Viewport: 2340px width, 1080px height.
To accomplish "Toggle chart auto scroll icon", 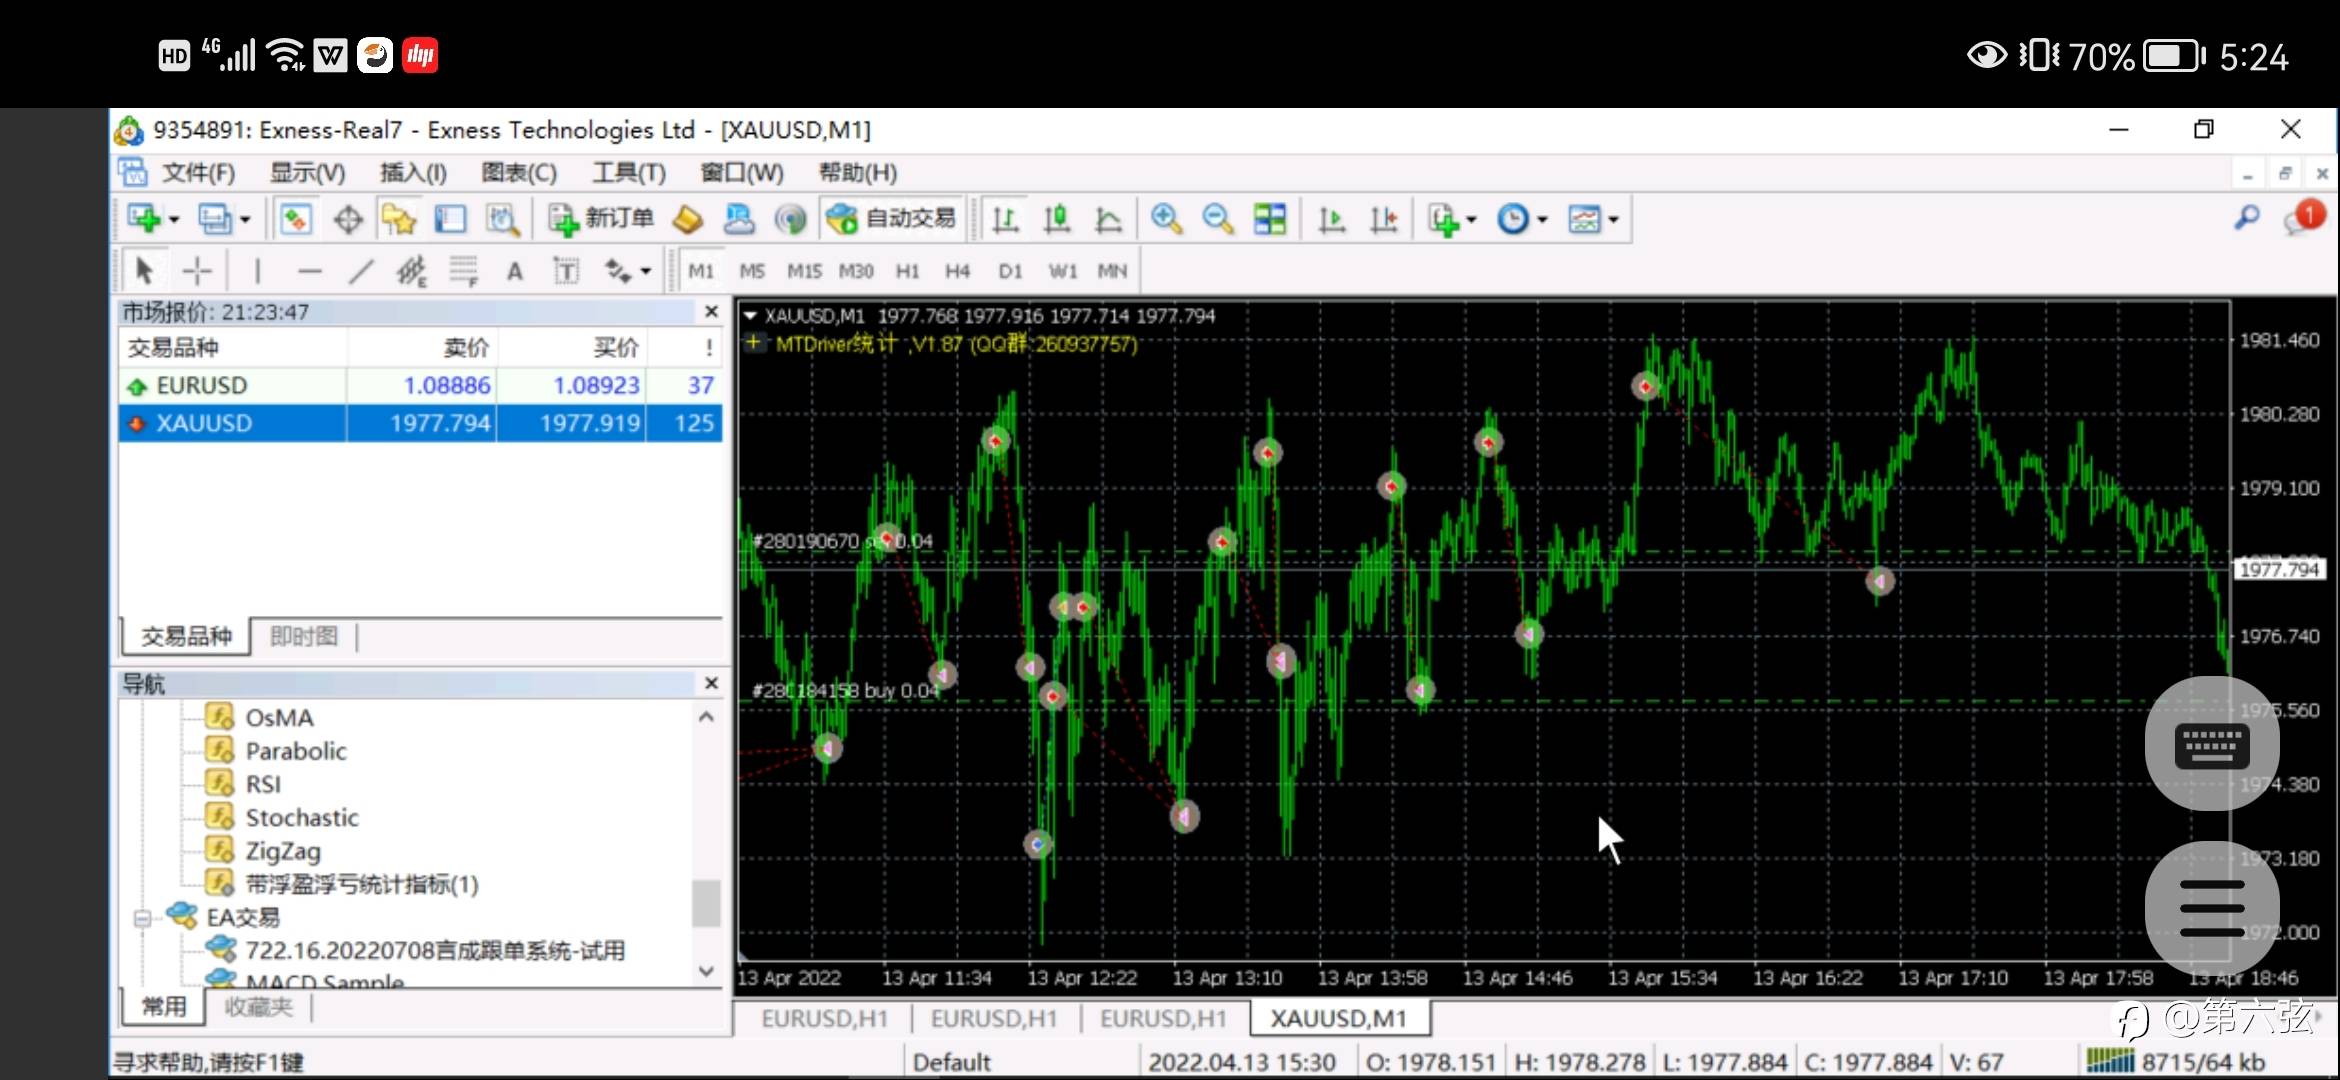I will (1331, 219).
